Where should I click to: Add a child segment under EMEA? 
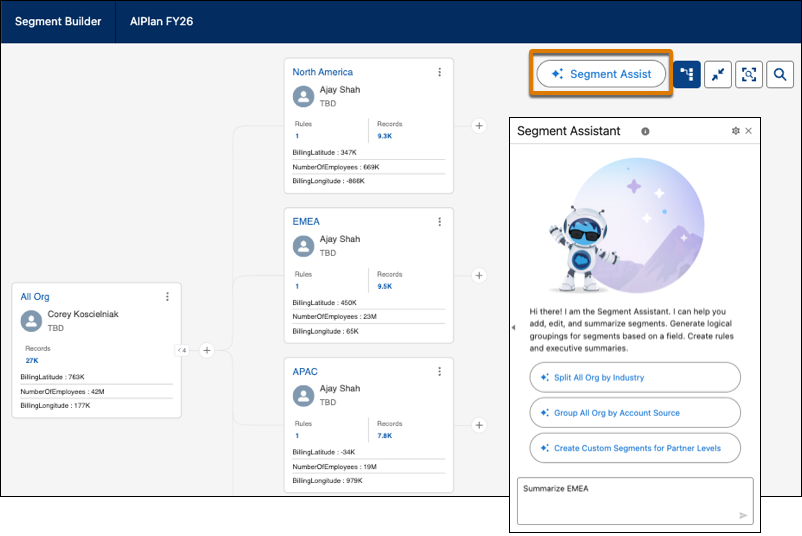point(479,276)
